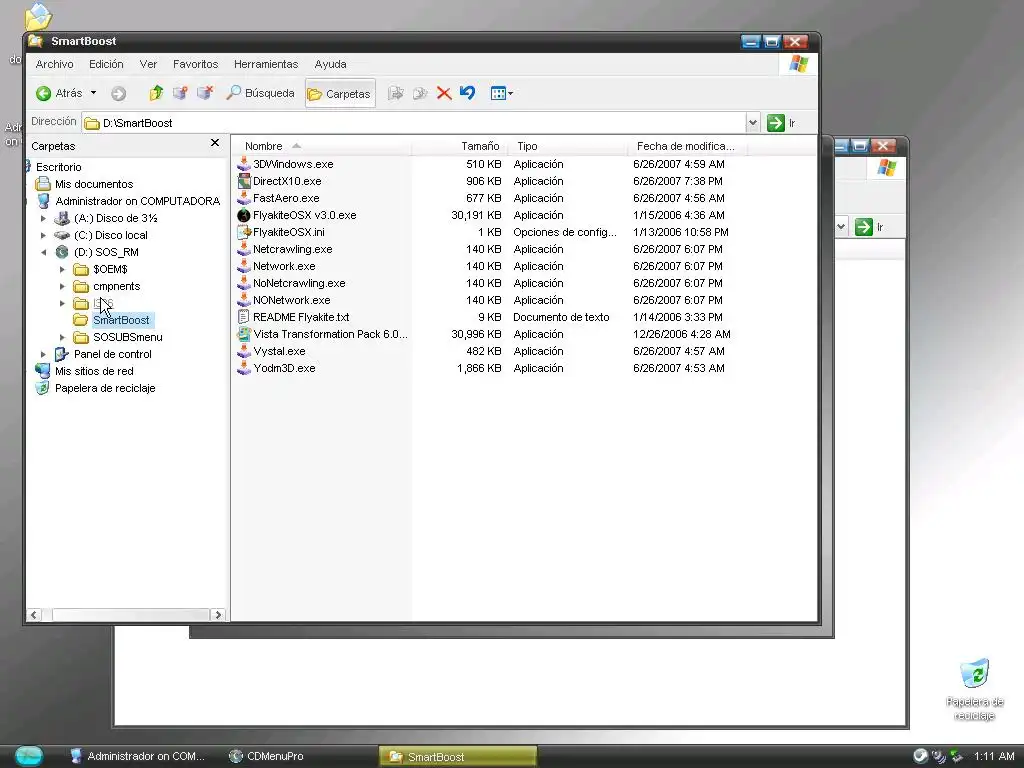This screenshot has height=768, width=1024.
Task: Click the Ir button in background window
Action: point(870,227)
